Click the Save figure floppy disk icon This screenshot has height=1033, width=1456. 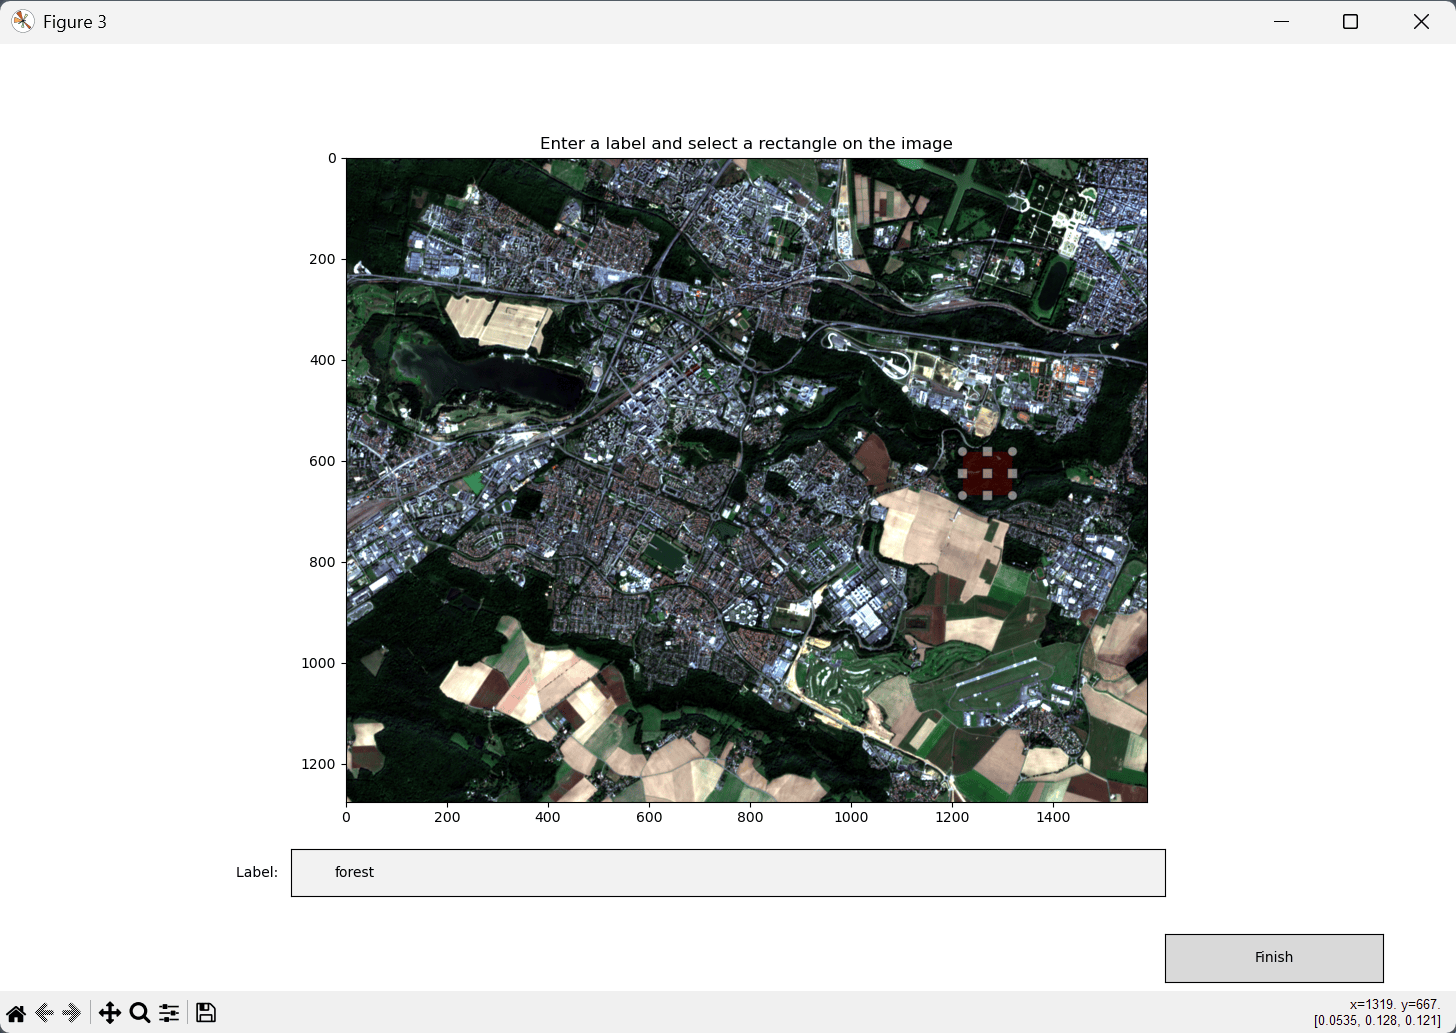pos(206,1013)
